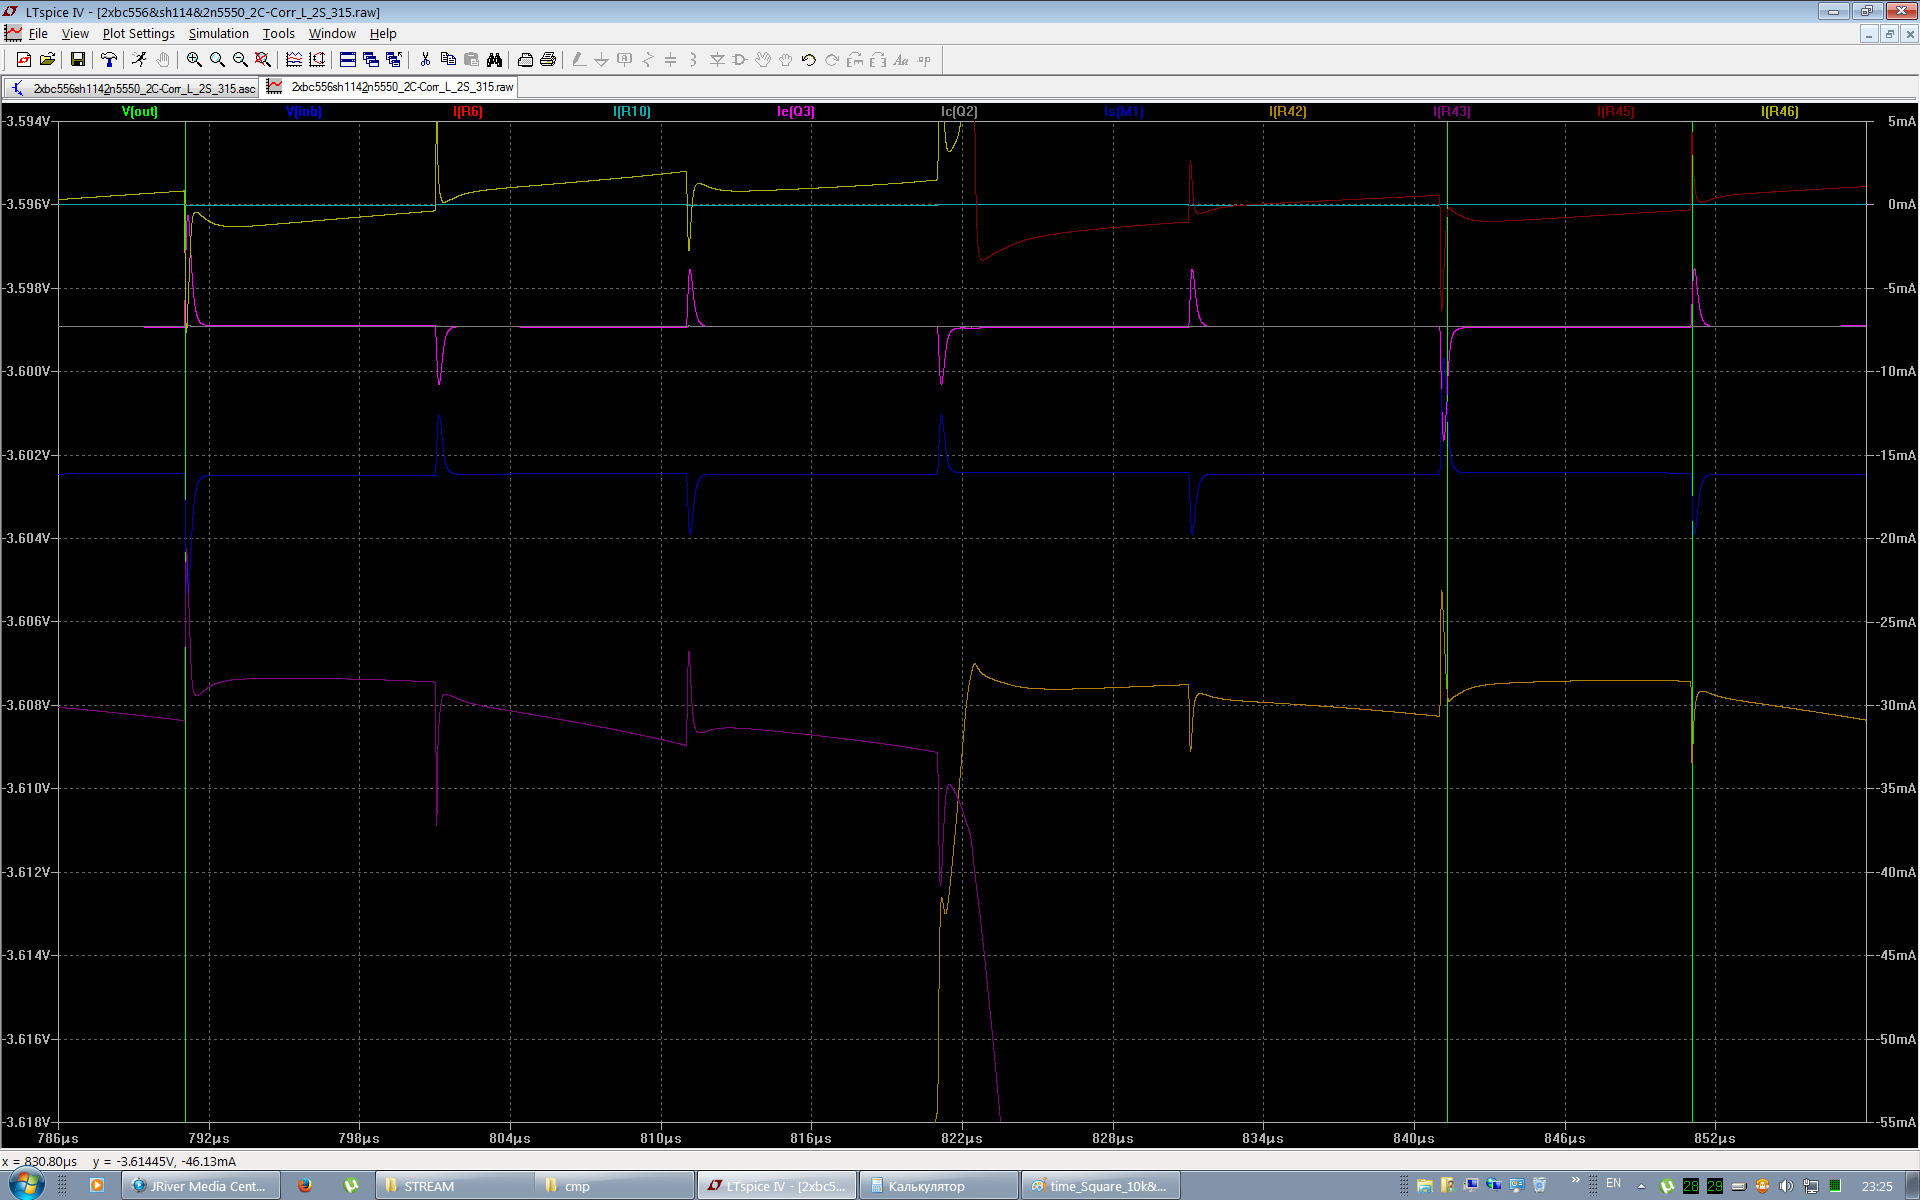The width and height of the screenshot is (1920, 1200).
Task: Open the File menu
Action: tap(38, 33)
